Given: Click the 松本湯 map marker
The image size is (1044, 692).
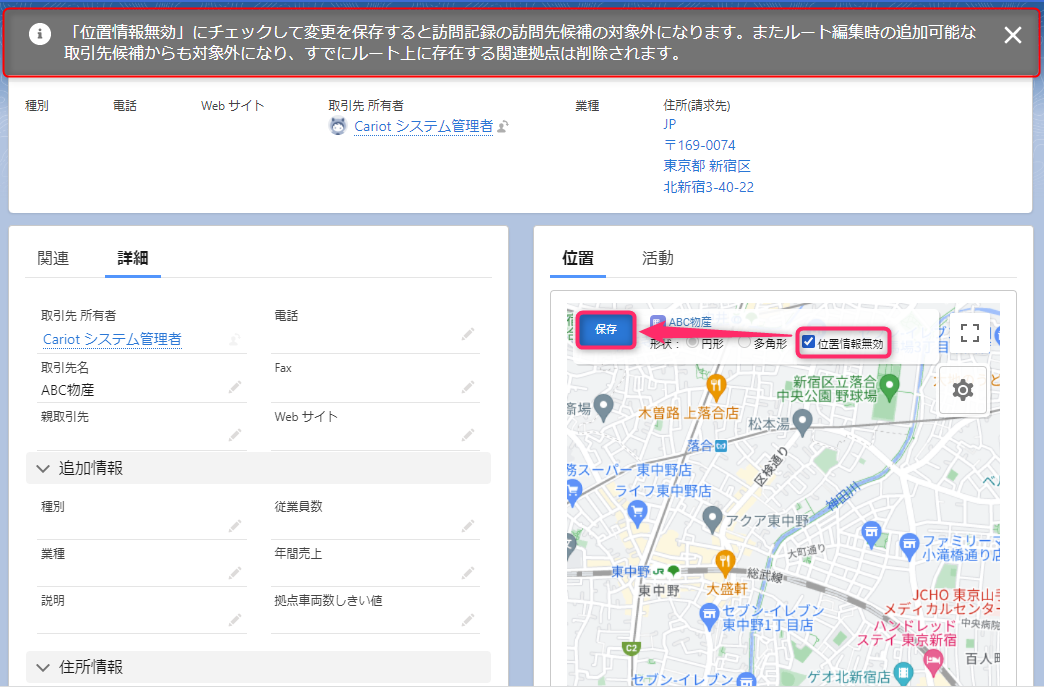Looking at the screenshot, I should click(x=802, y=421).
